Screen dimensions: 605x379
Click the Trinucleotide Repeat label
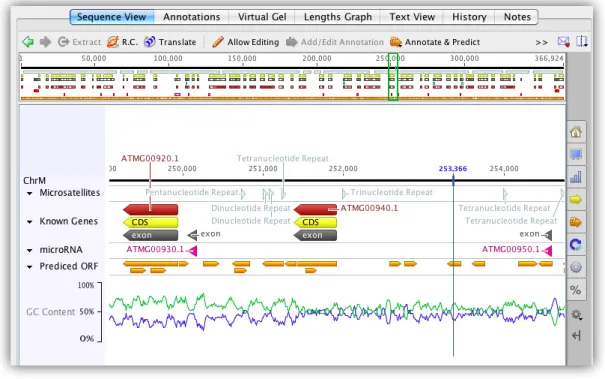coord(391,192)
